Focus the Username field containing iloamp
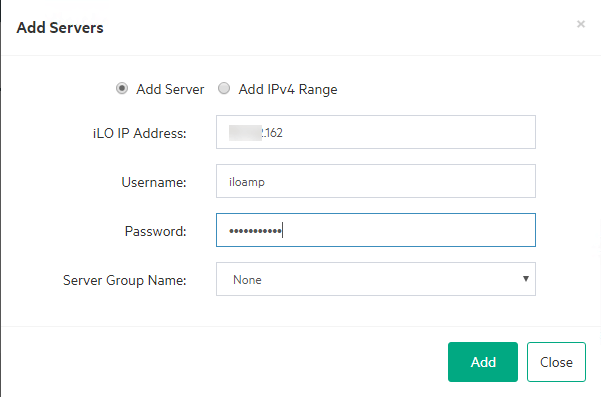This screenshot has width=601, height=397. coord(376,181)
